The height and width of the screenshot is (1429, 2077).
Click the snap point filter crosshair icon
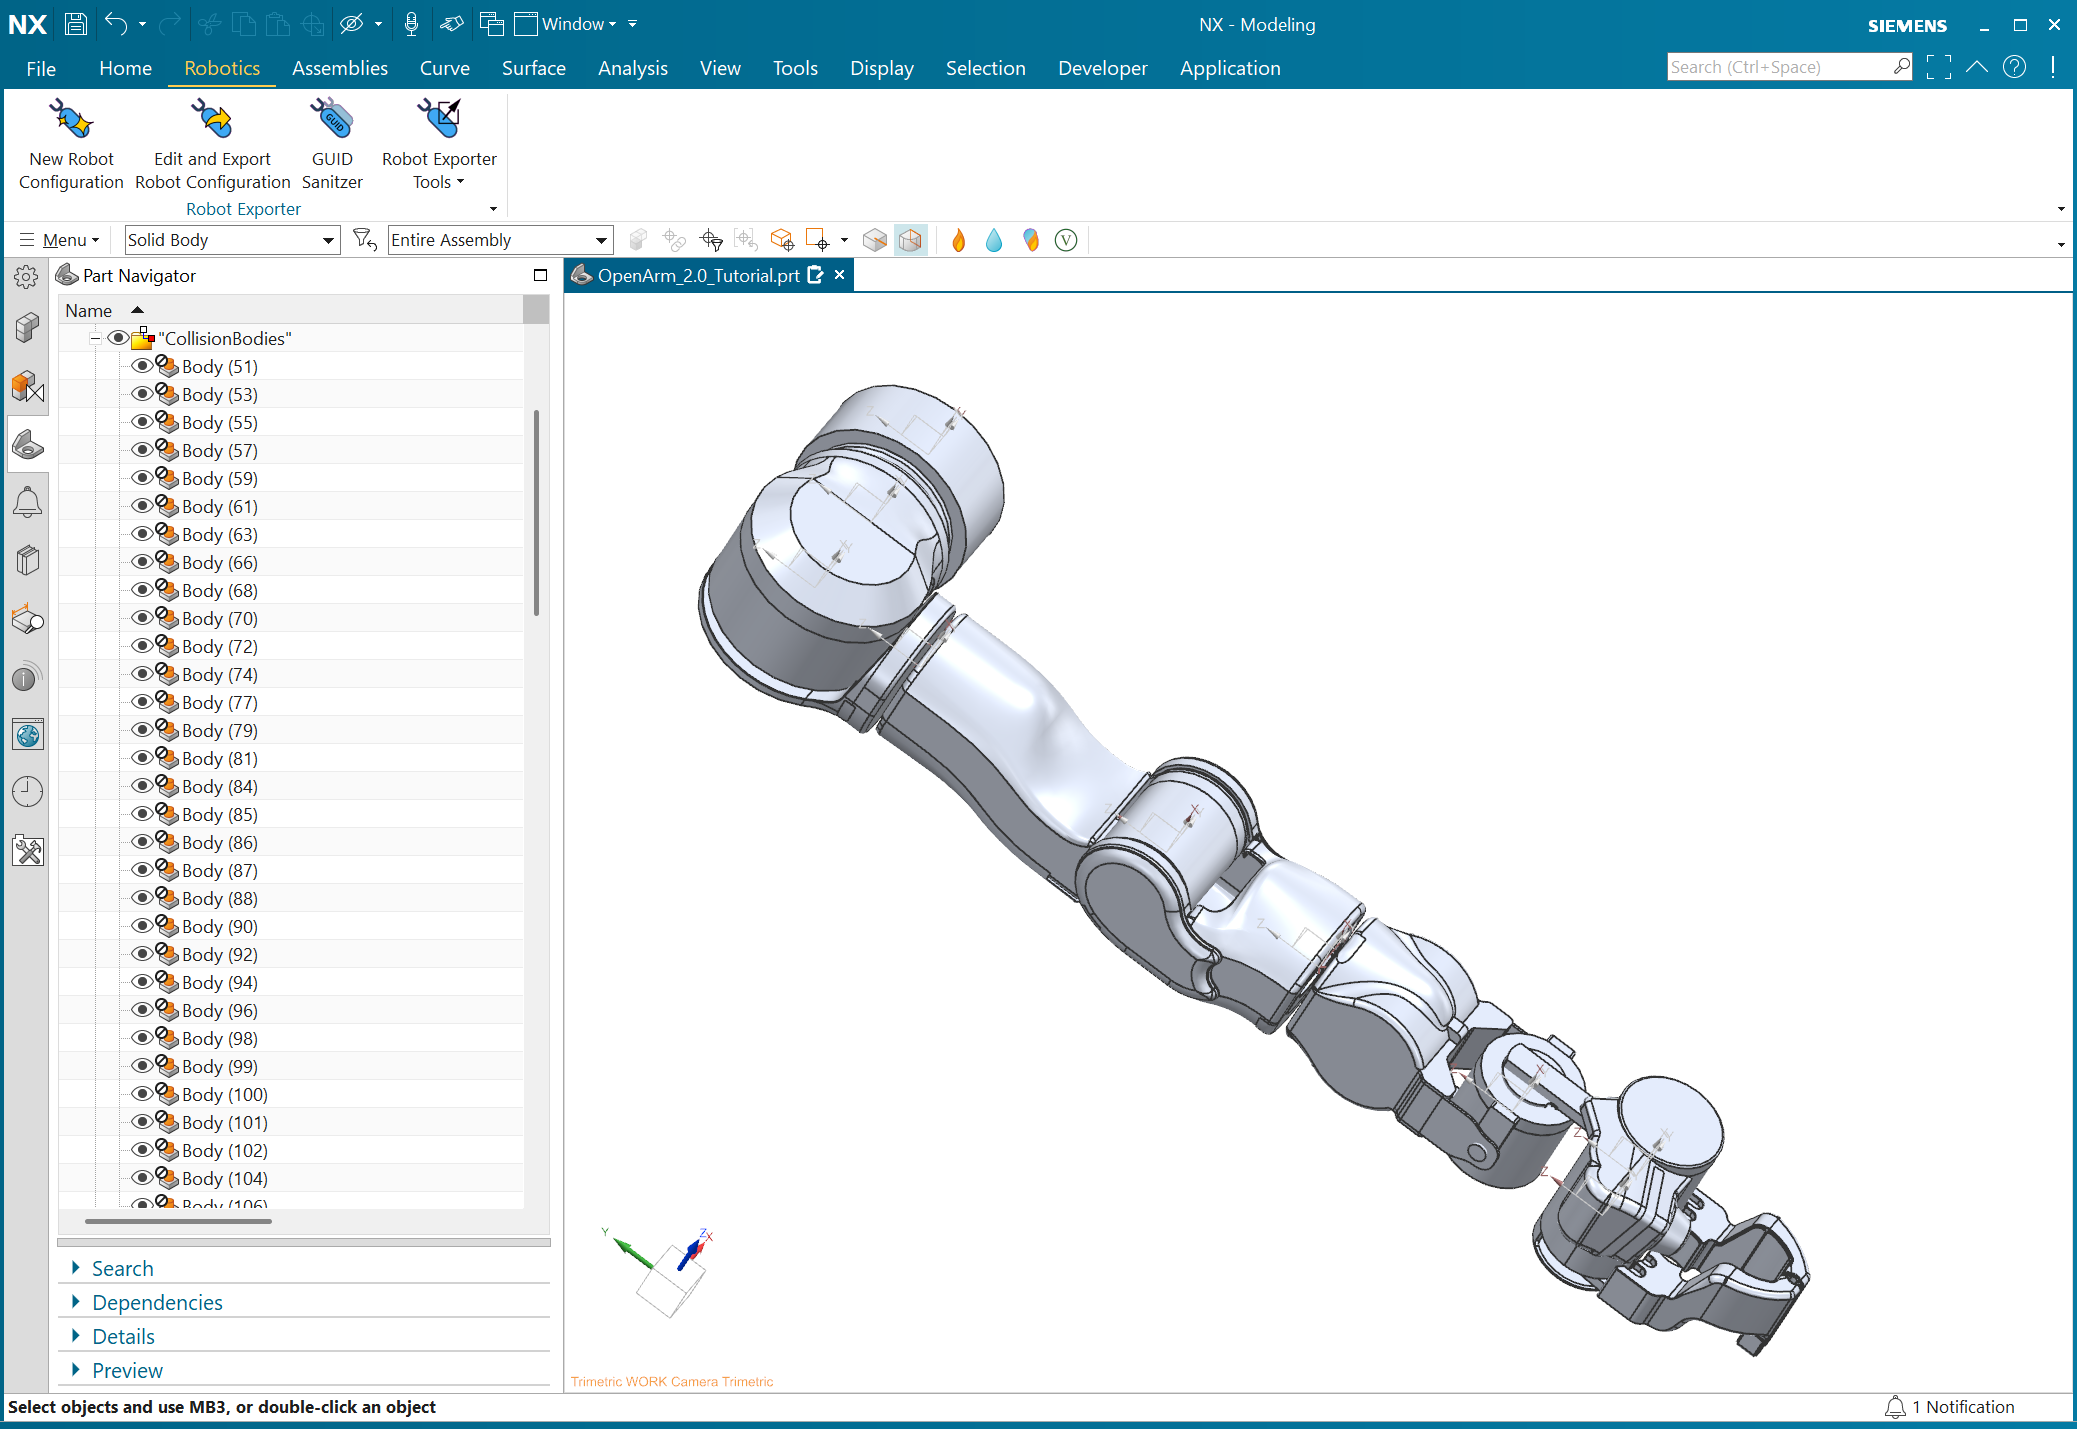(711, 240)
